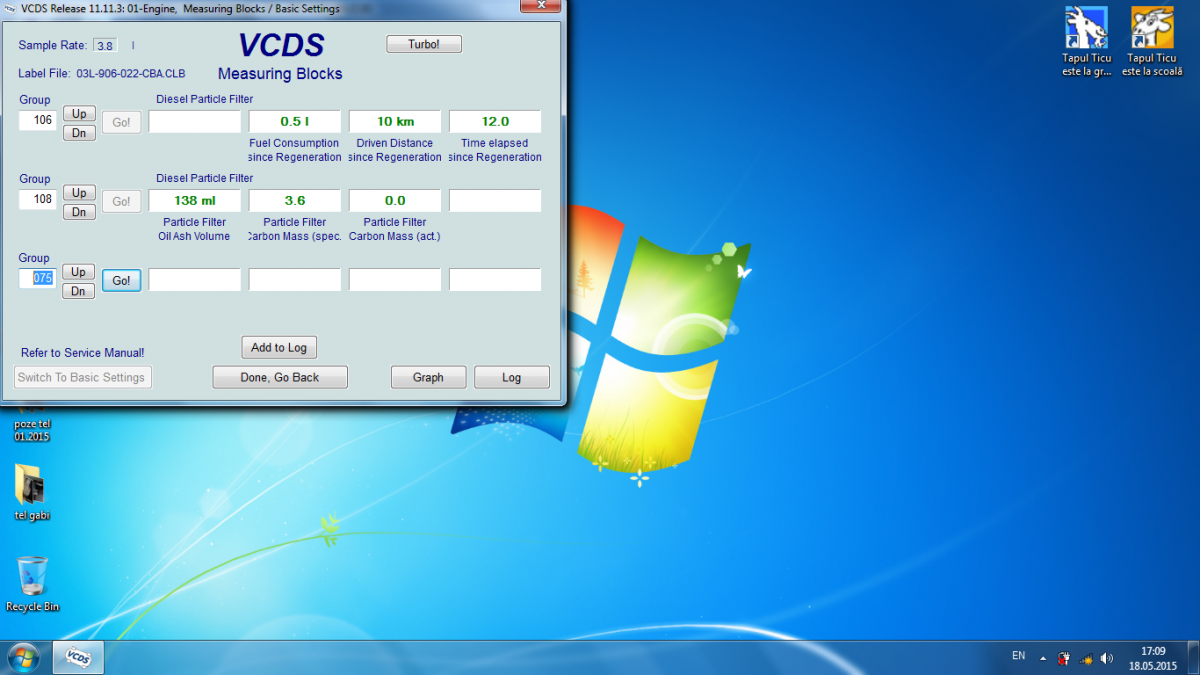Screen dimensions: 1200x675
Task: Open the network signal tray icon
Action: pyautogui.click(x=1085, y=658)
